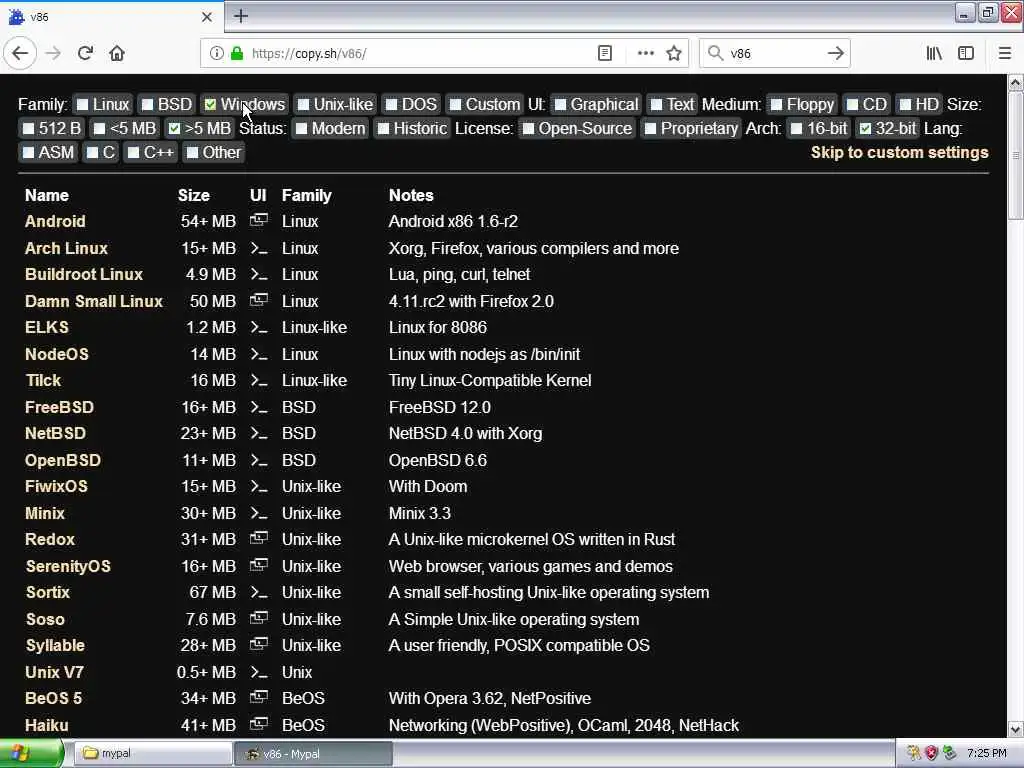The image size is (1024, 768).
Task: Click the 7:25 PM system clock
Action: (x=987, y=753)
